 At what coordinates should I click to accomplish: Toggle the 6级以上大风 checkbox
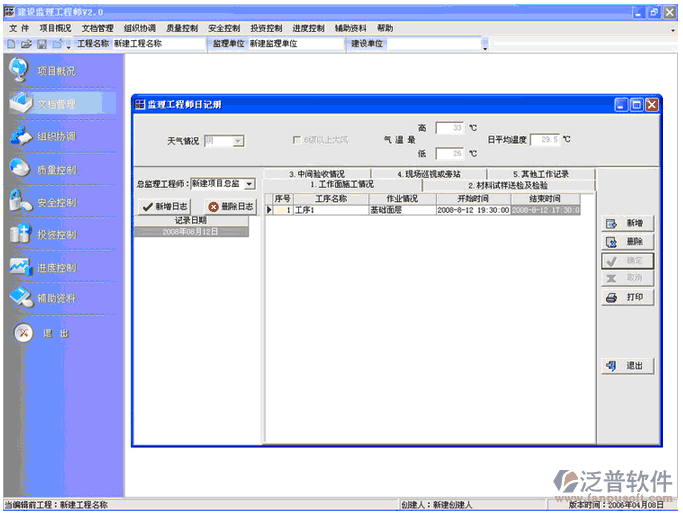[x=296, y=141]
